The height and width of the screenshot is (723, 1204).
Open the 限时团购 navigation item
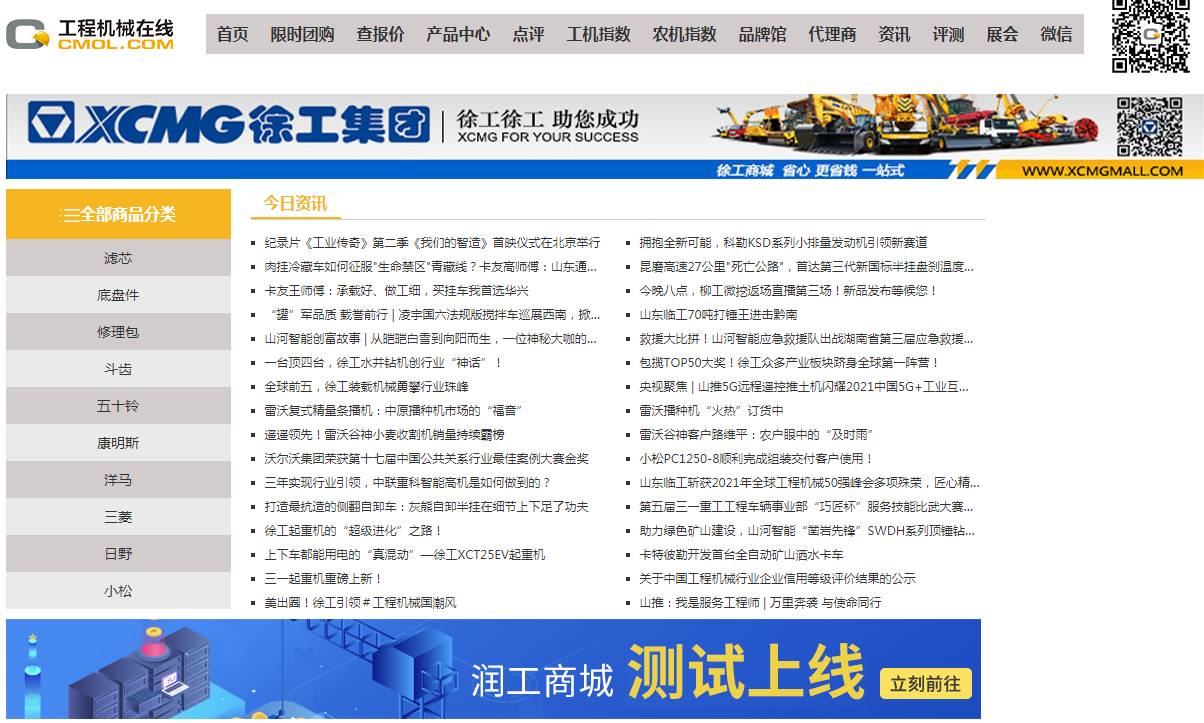pos(302,34)
